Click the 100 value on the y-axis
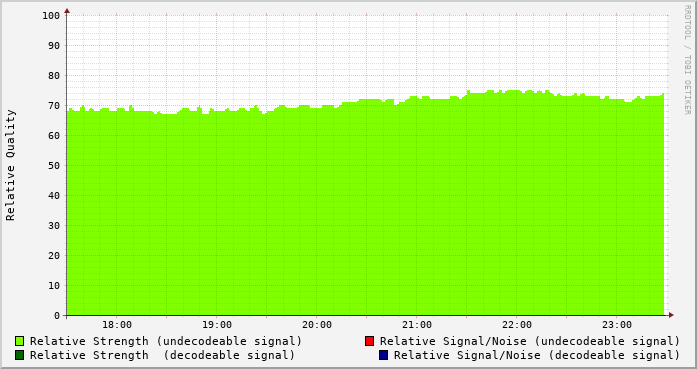The width and height of the screenshot is (697, 369). coord(51,16)
